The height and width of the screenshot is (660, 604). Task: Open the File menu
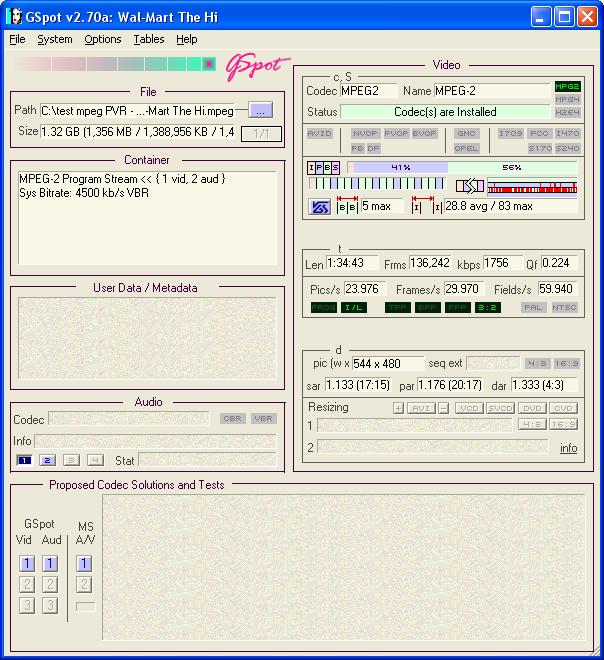[x=17, y=39]
